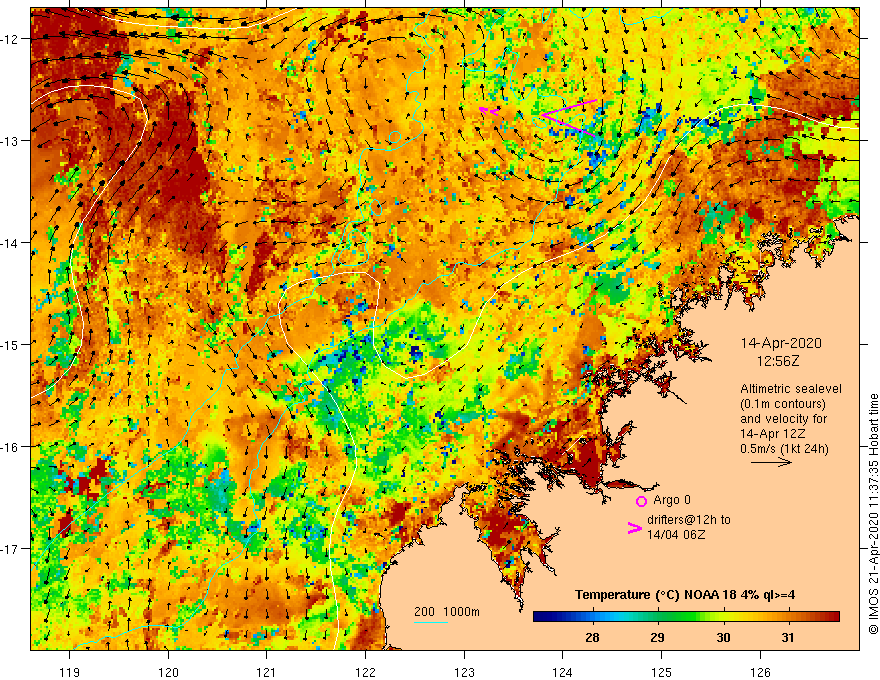Image resolution: width=880 pixels, height=680 pixels.
Task: Click the '200 1000m' depth label
Action: point(447,612)
